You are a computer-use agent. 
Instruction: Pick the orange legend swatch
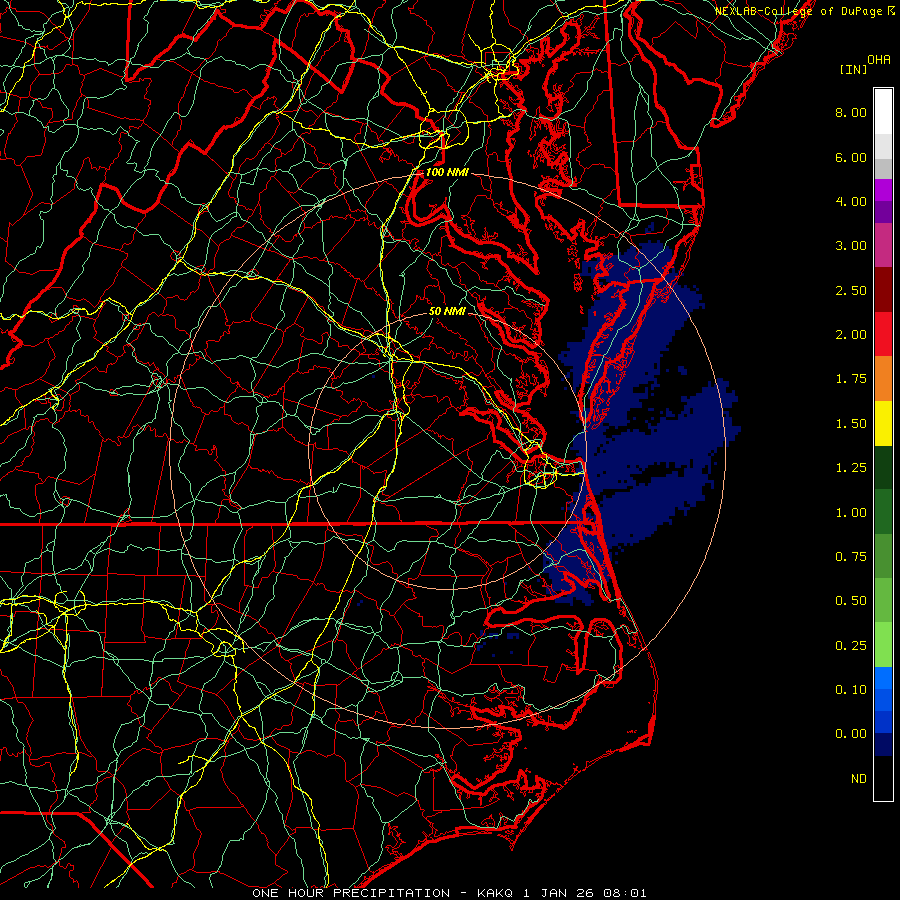point(883,378)
